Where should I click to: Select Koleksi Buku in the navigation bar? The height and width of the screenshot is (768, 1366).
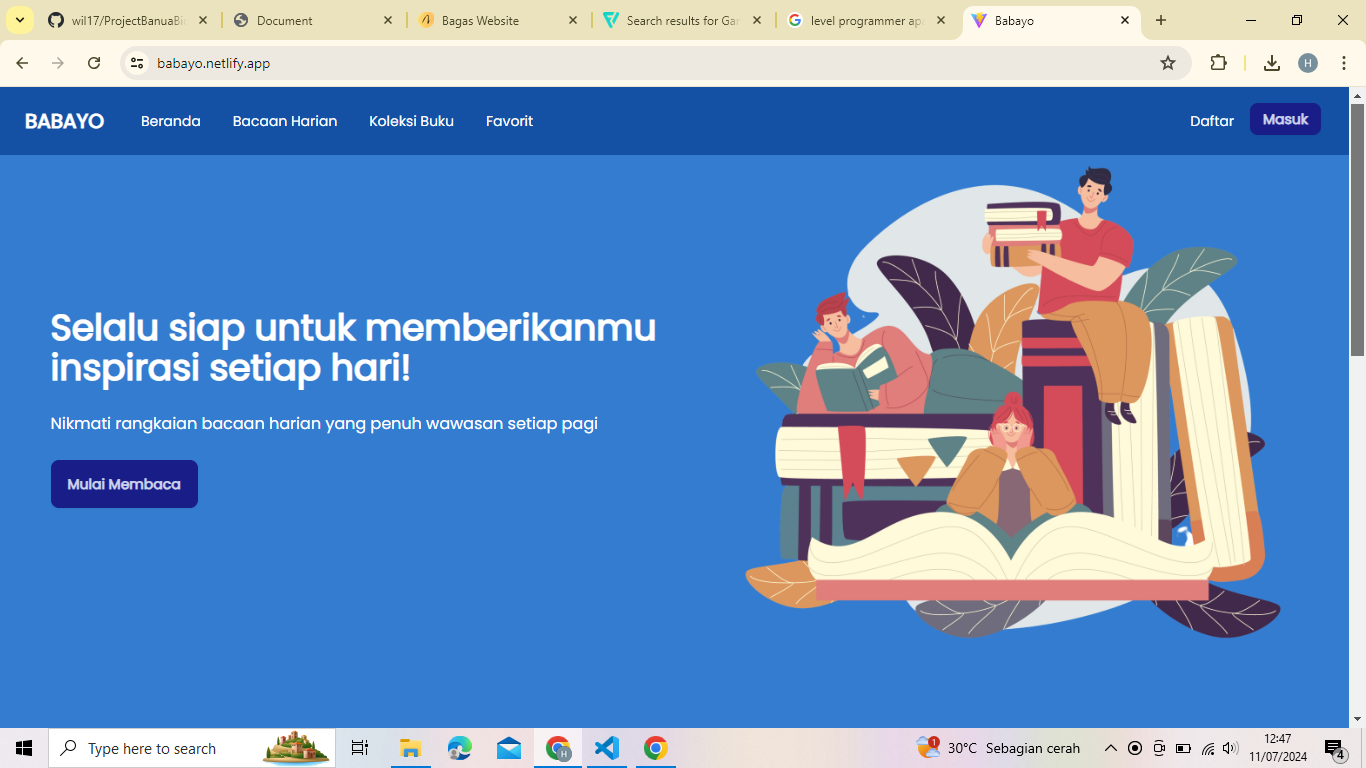pyautogui.click(x=411, y=120)
